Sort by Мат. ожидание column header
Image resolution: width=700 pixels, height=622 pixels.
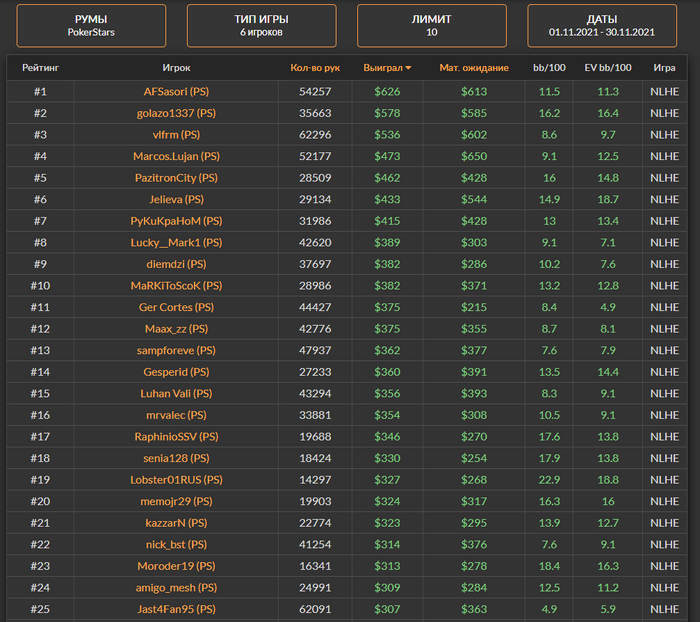474,68
